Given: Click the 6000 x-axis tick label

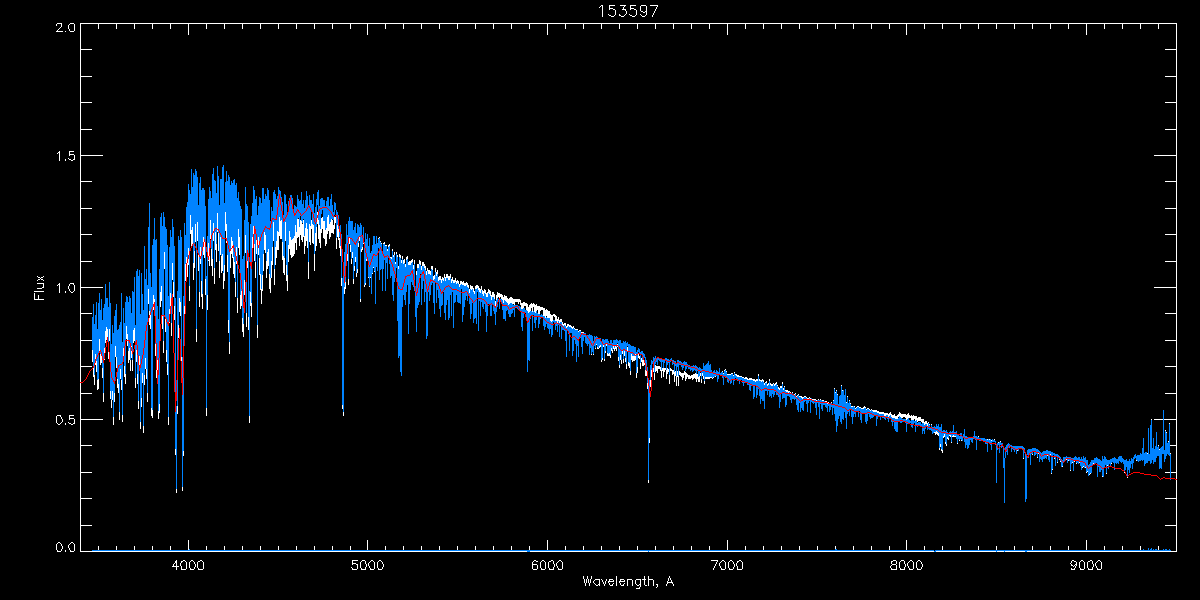Looking at the screenshot, I should point(547,564).
